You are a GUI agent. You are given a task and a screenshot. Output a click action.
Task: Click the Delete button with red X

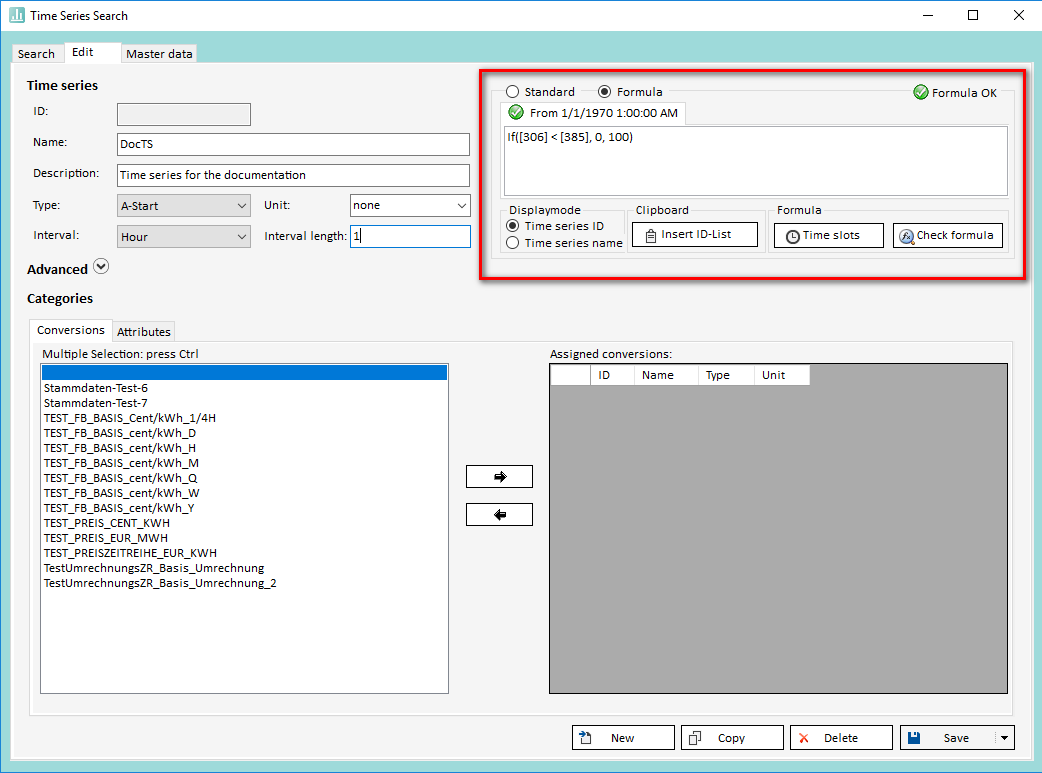pos(840,738)
